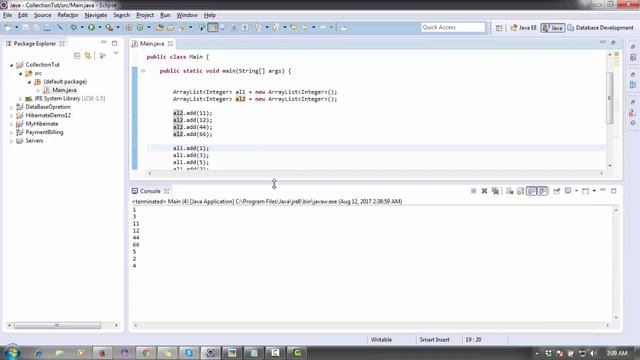Click Pin Console icon

coord(556,191)
